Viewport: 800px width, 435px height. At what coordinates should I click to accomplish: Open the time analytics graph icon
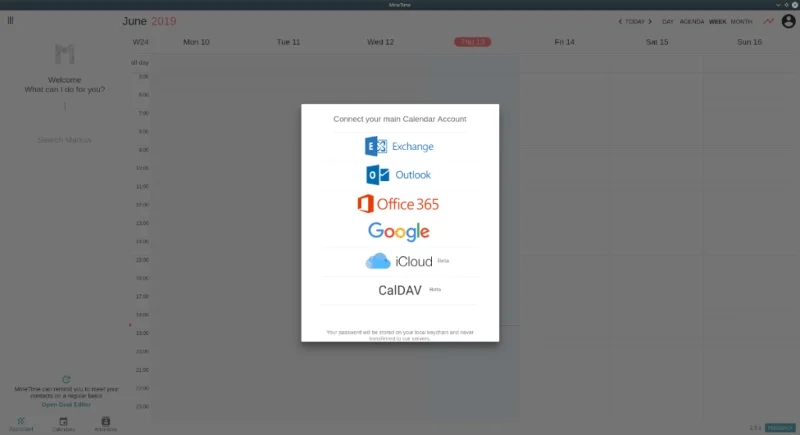768,21
